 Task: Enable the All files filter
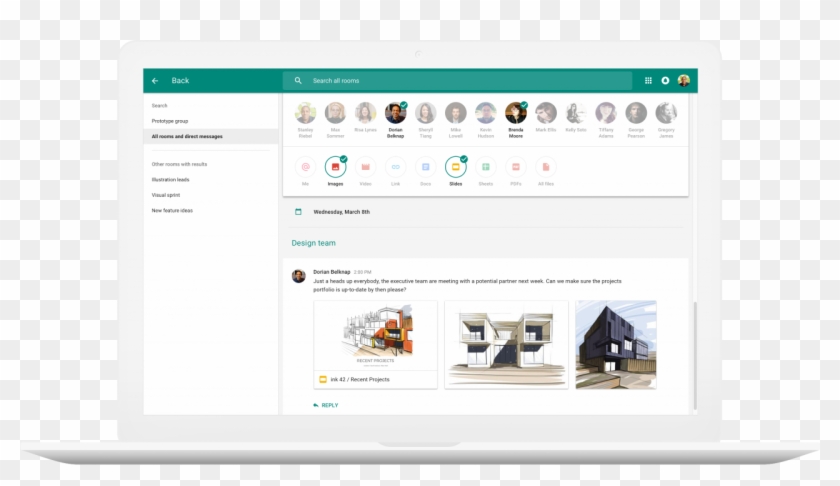(x=546, y=167)
